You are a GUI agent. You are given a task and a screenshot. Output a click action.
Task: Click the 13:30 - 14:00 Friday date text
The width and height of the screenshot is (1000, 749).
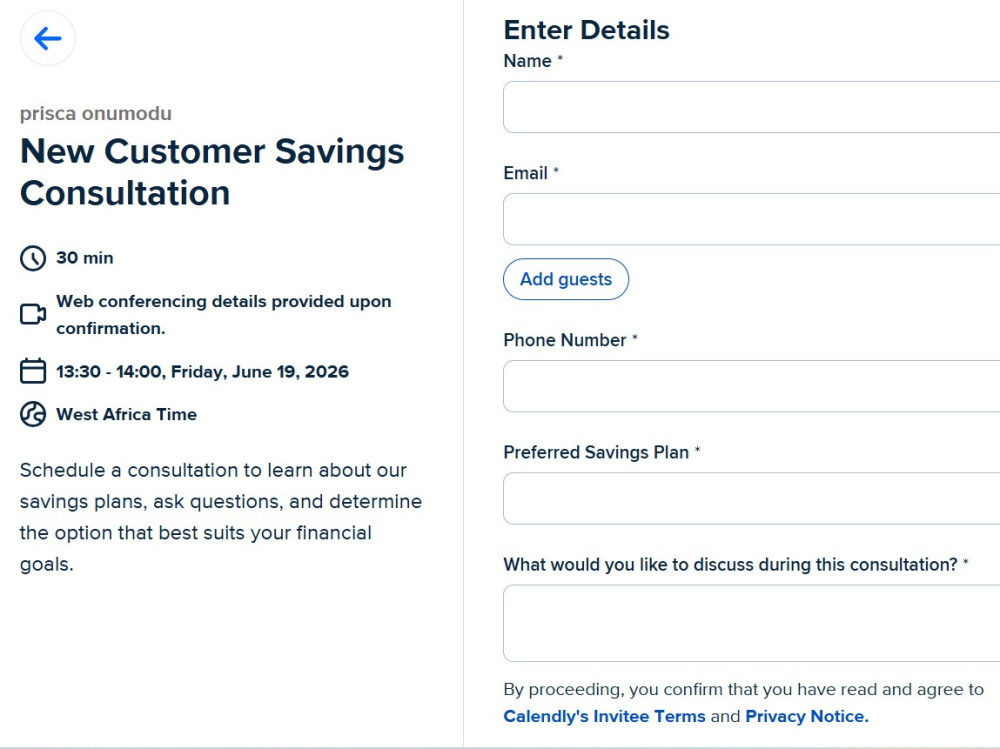202,371
